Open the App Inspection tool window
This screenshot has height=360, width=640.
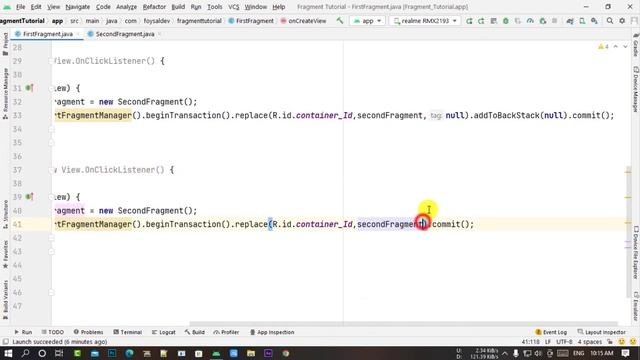(x=272, y=332)
